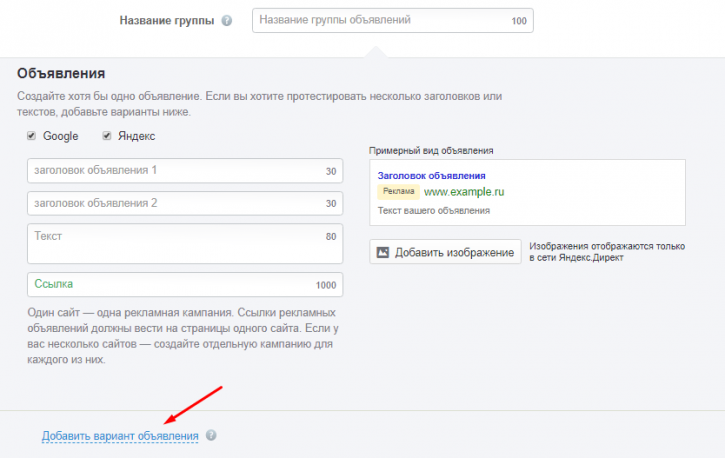Click picture icon in Добавить изображение button
Image resolution: width=725 pixels, height=458 pixels.
click(383, 252)
